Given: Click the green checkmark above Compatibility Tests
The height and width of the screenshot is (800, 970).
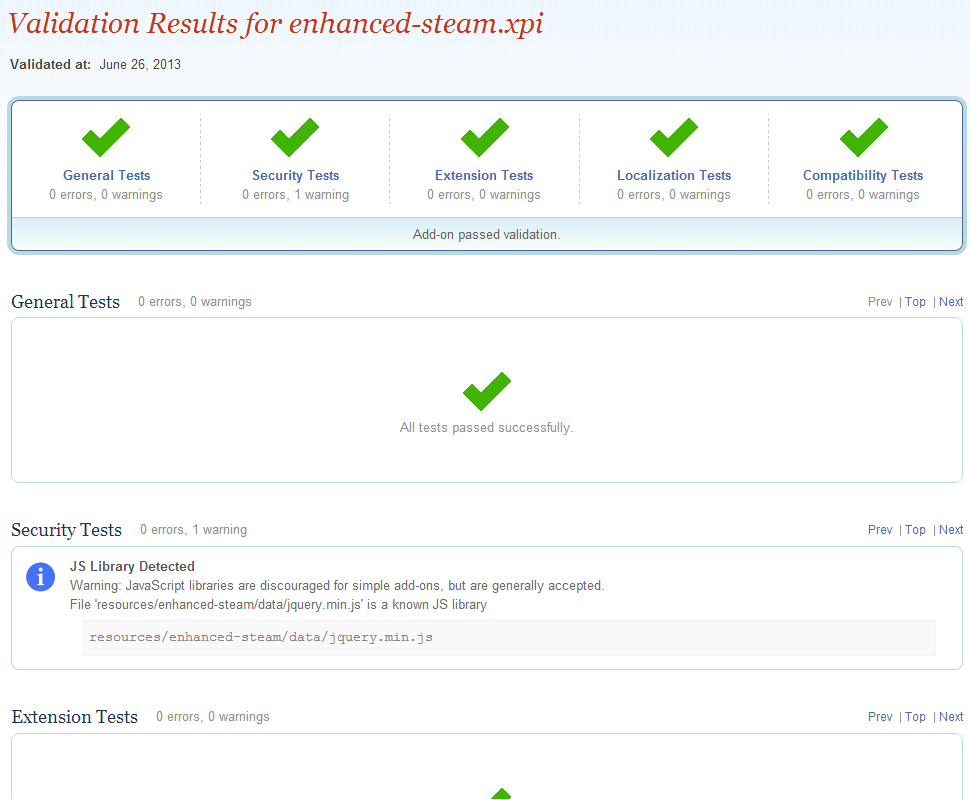Looking at the screenshot, I should point(864,137).
